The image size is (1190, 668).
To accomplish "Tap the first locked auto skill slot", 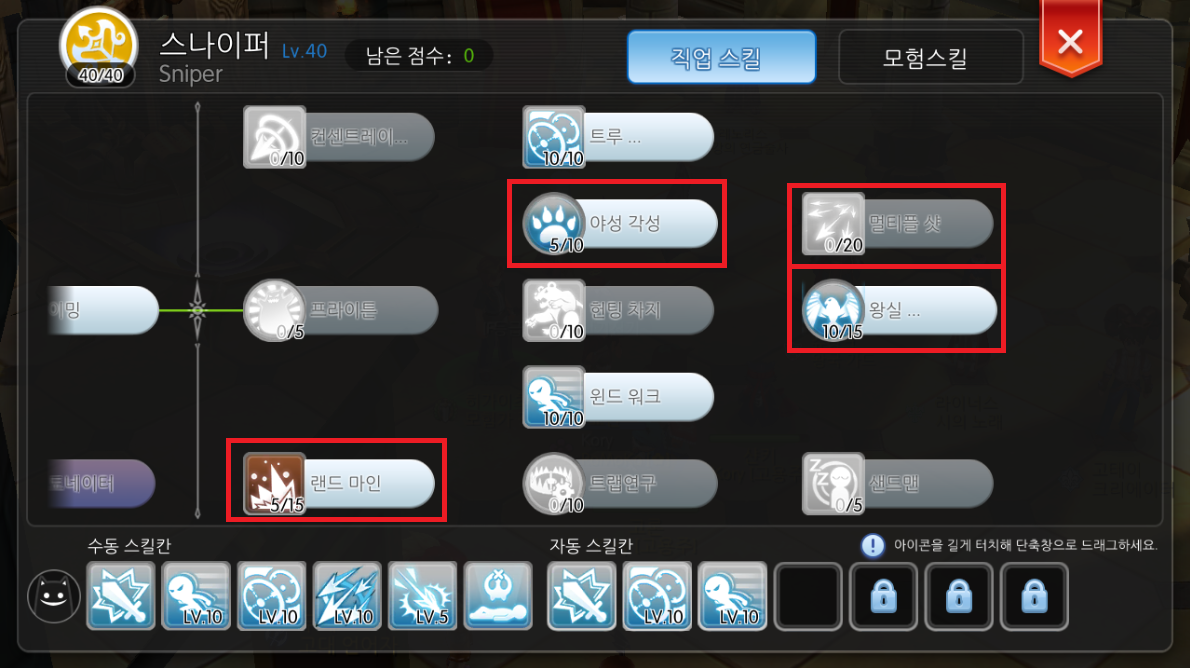I will [883, 597].
